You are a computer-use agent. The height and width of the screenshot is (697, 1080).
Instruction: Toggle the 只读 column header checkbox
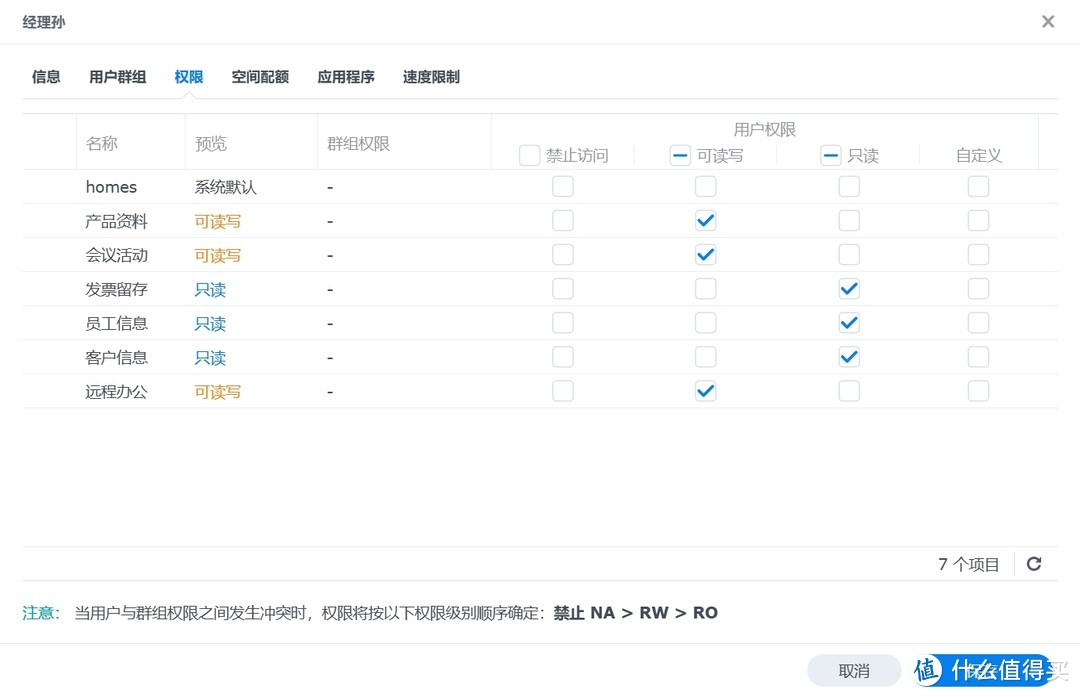tap(830, 155)
